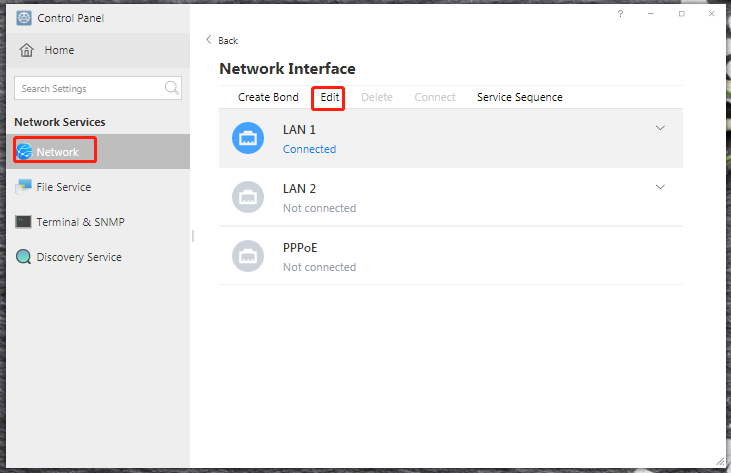
Task: Click the Back arrow icon
Action: coord(209,40)
